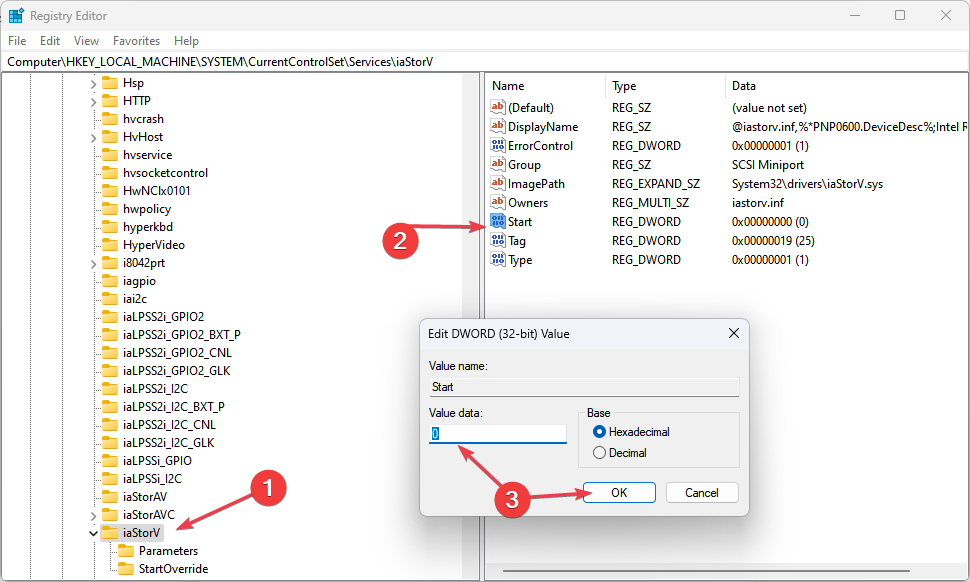970x582 pixels.
Task: Select the Start DWORD value icon
Action: (x=497, y=221)
